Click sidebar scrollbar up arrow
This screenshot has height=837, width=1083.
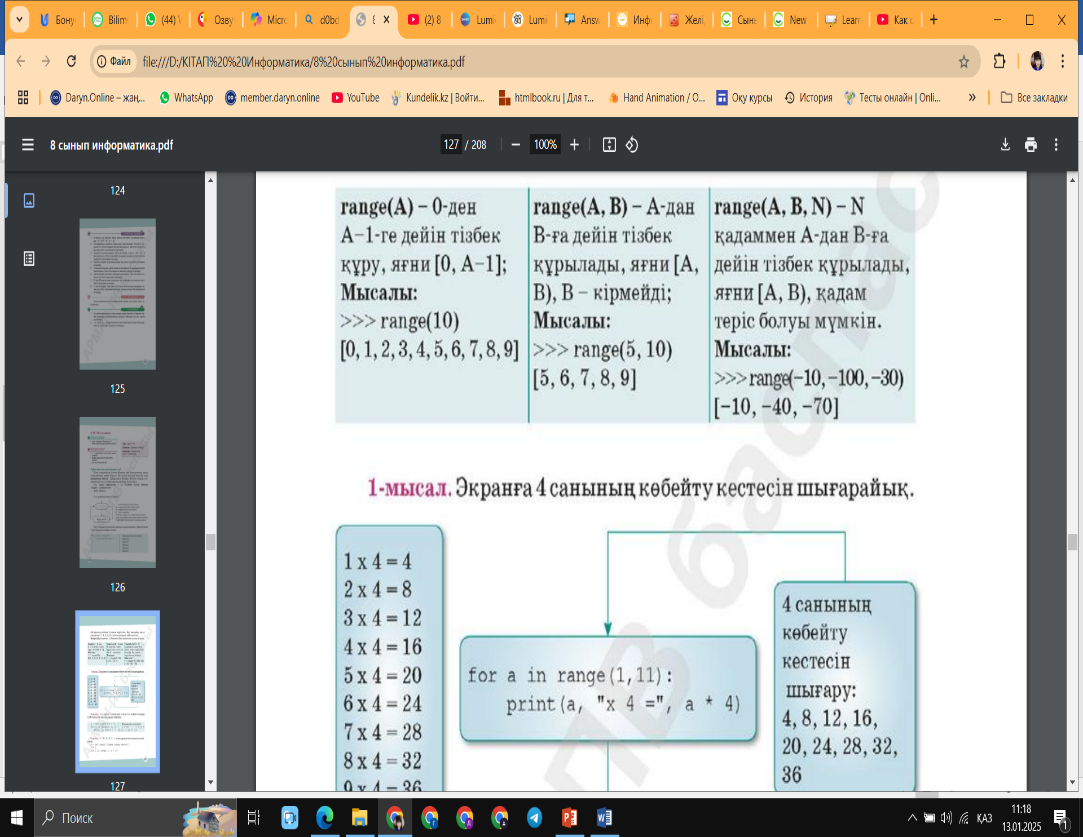(211, 180)
